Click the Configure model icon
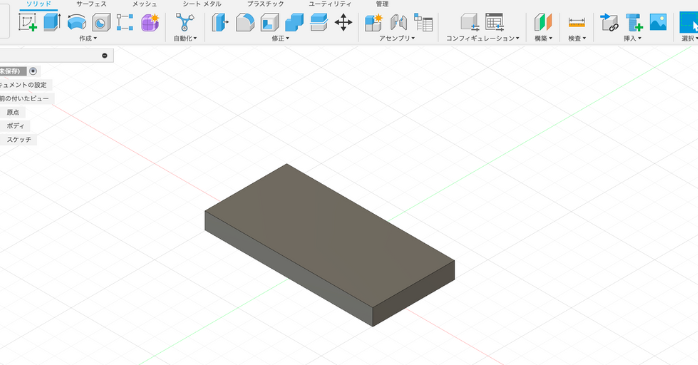 click(469, 22)
